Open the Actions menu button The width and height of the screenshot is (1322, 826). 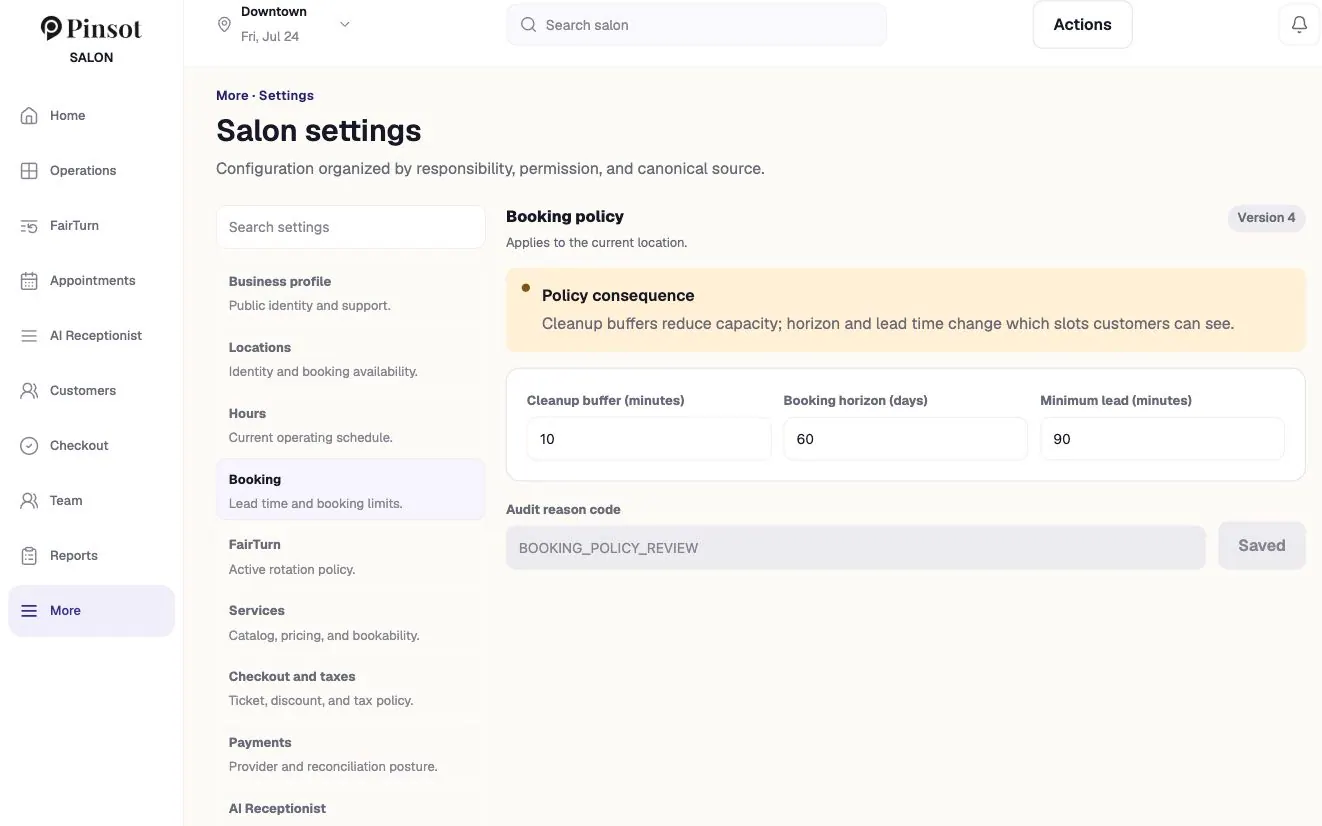pyautogui.click(x=1082, y=25)
